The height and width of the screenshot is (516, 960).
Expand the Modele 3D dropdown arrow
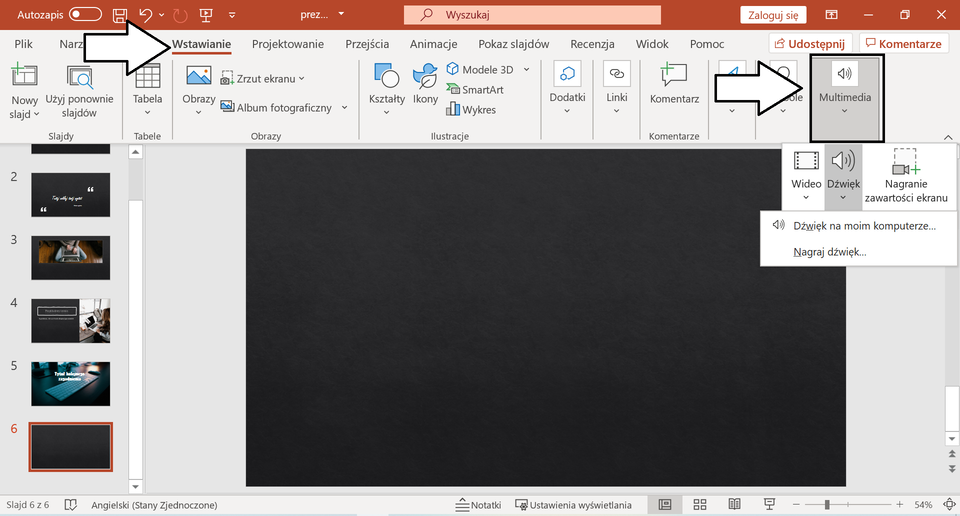[x=524, y=70]
